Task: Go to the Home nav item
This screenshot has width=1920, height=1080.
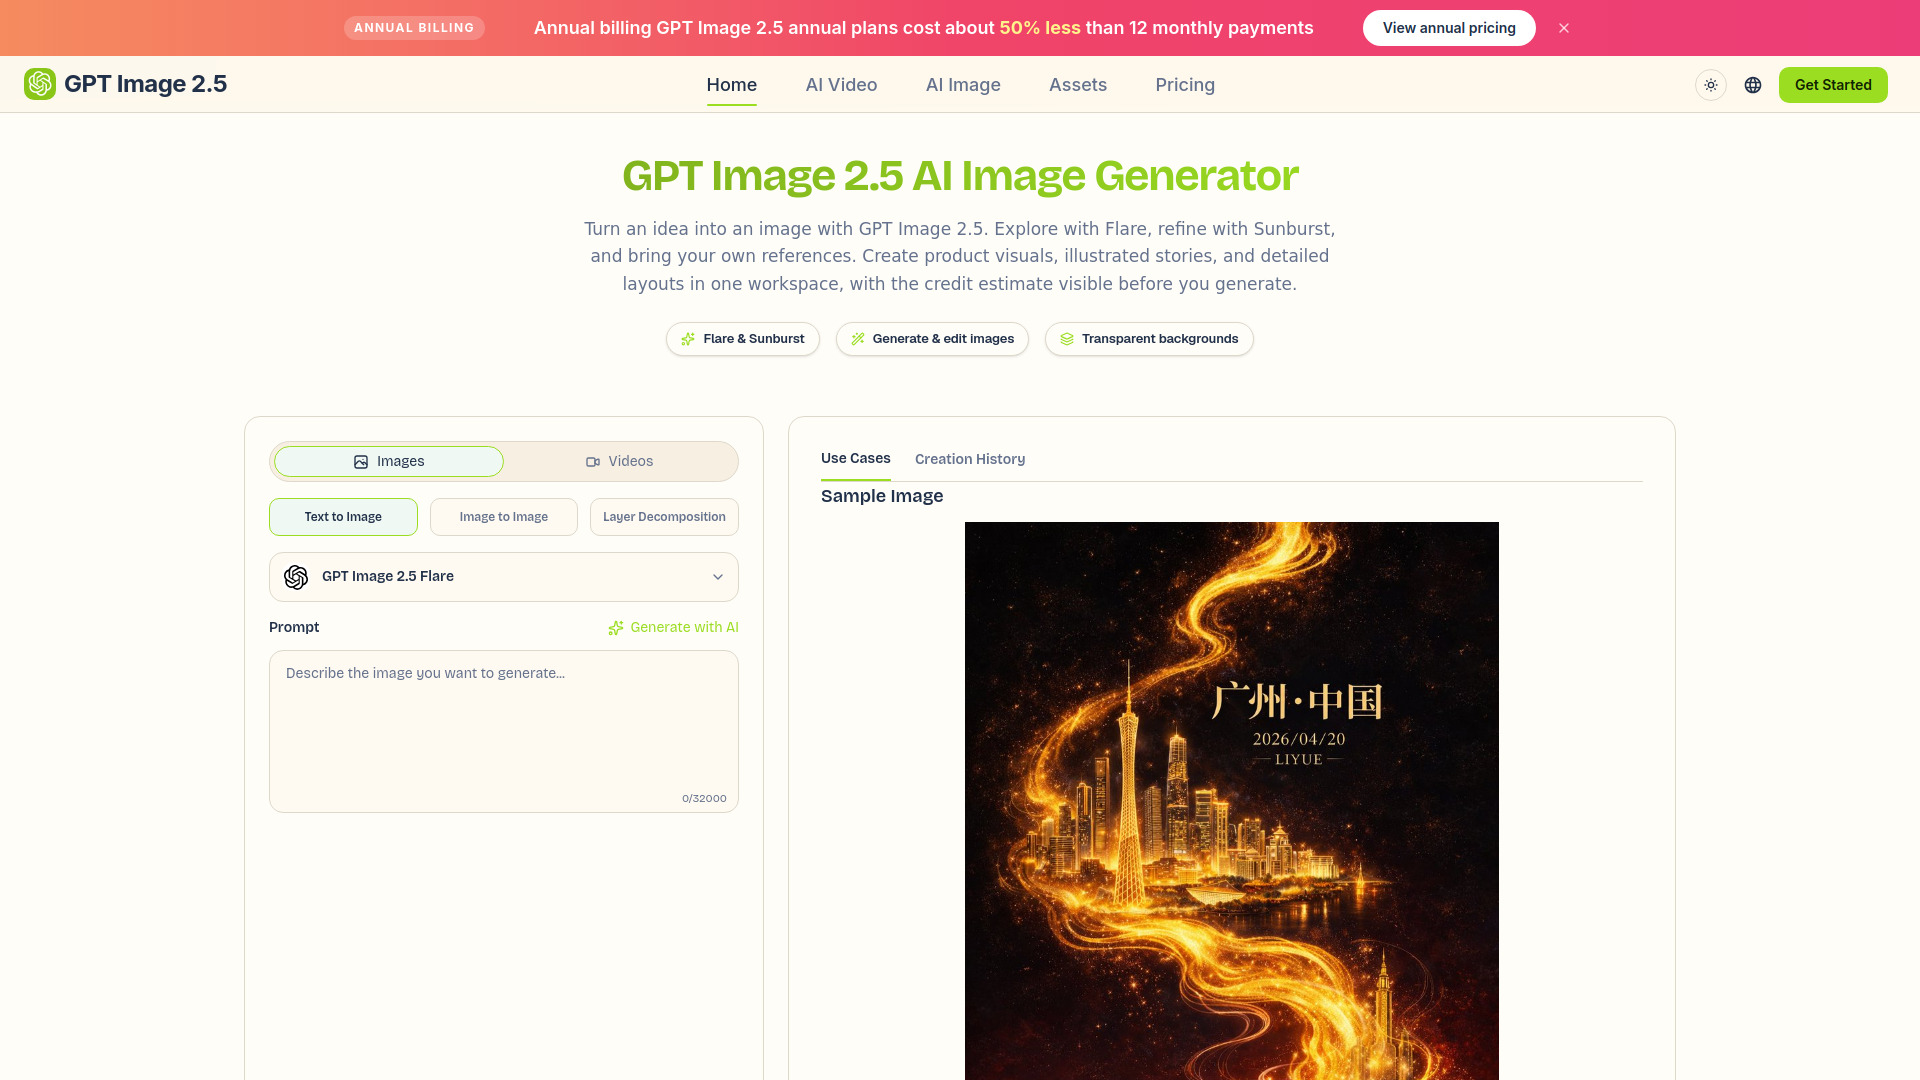Action: pyautogui.click(x=732, y=85)
